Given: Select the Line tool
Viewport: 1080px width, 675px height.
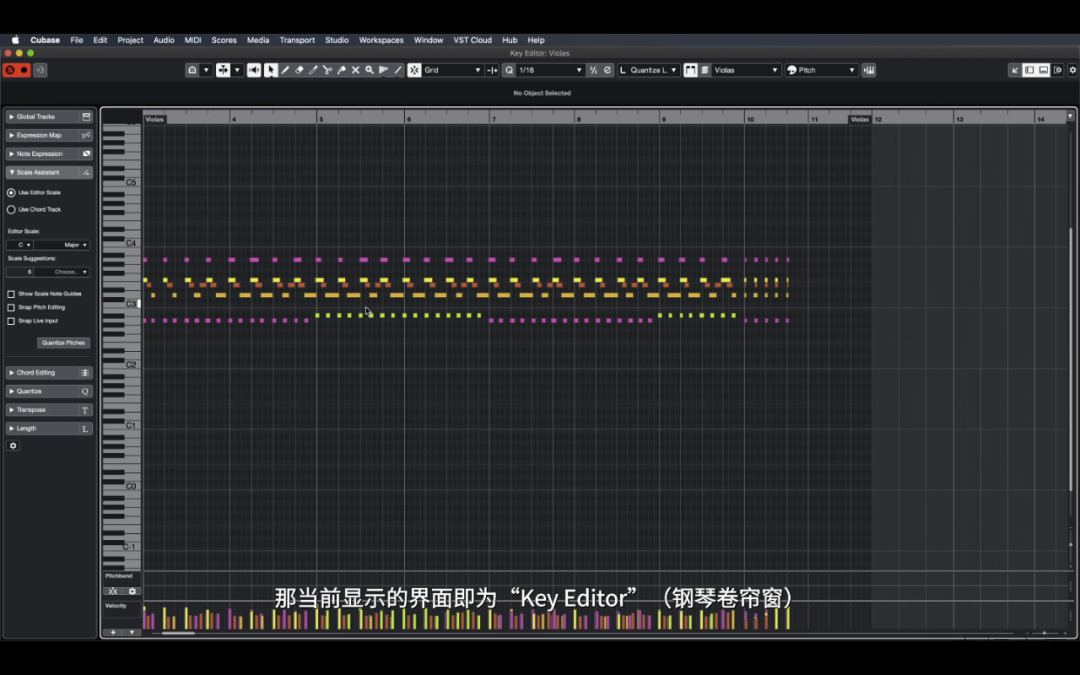Looking at the screenshot, I should pos(398,70).
